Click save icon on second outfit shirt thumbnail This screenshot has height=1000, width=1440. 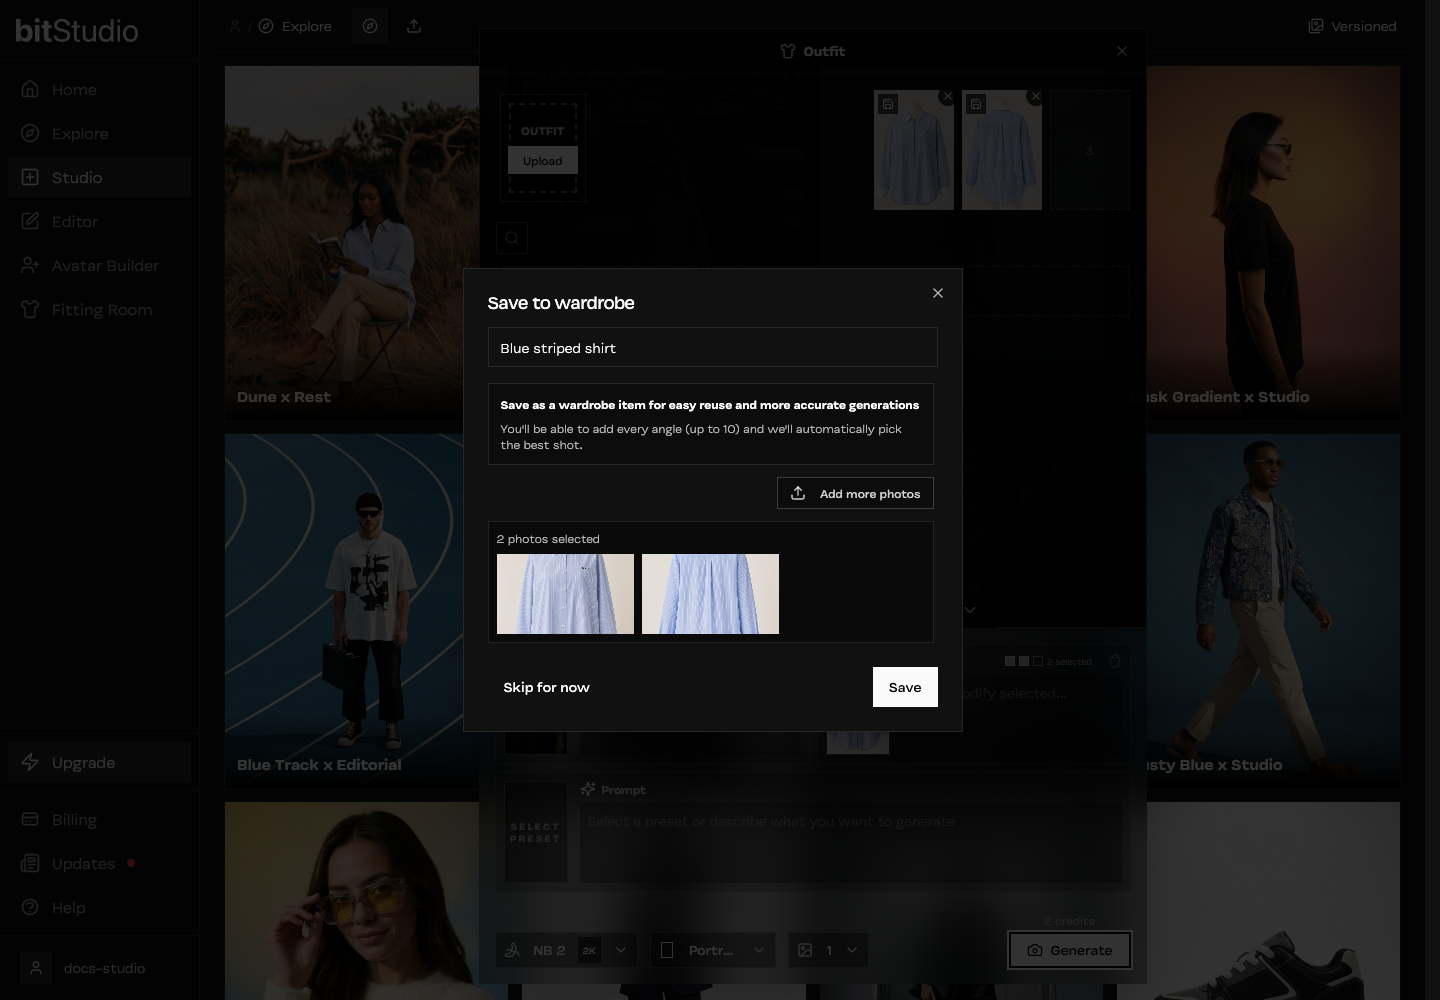976,104
